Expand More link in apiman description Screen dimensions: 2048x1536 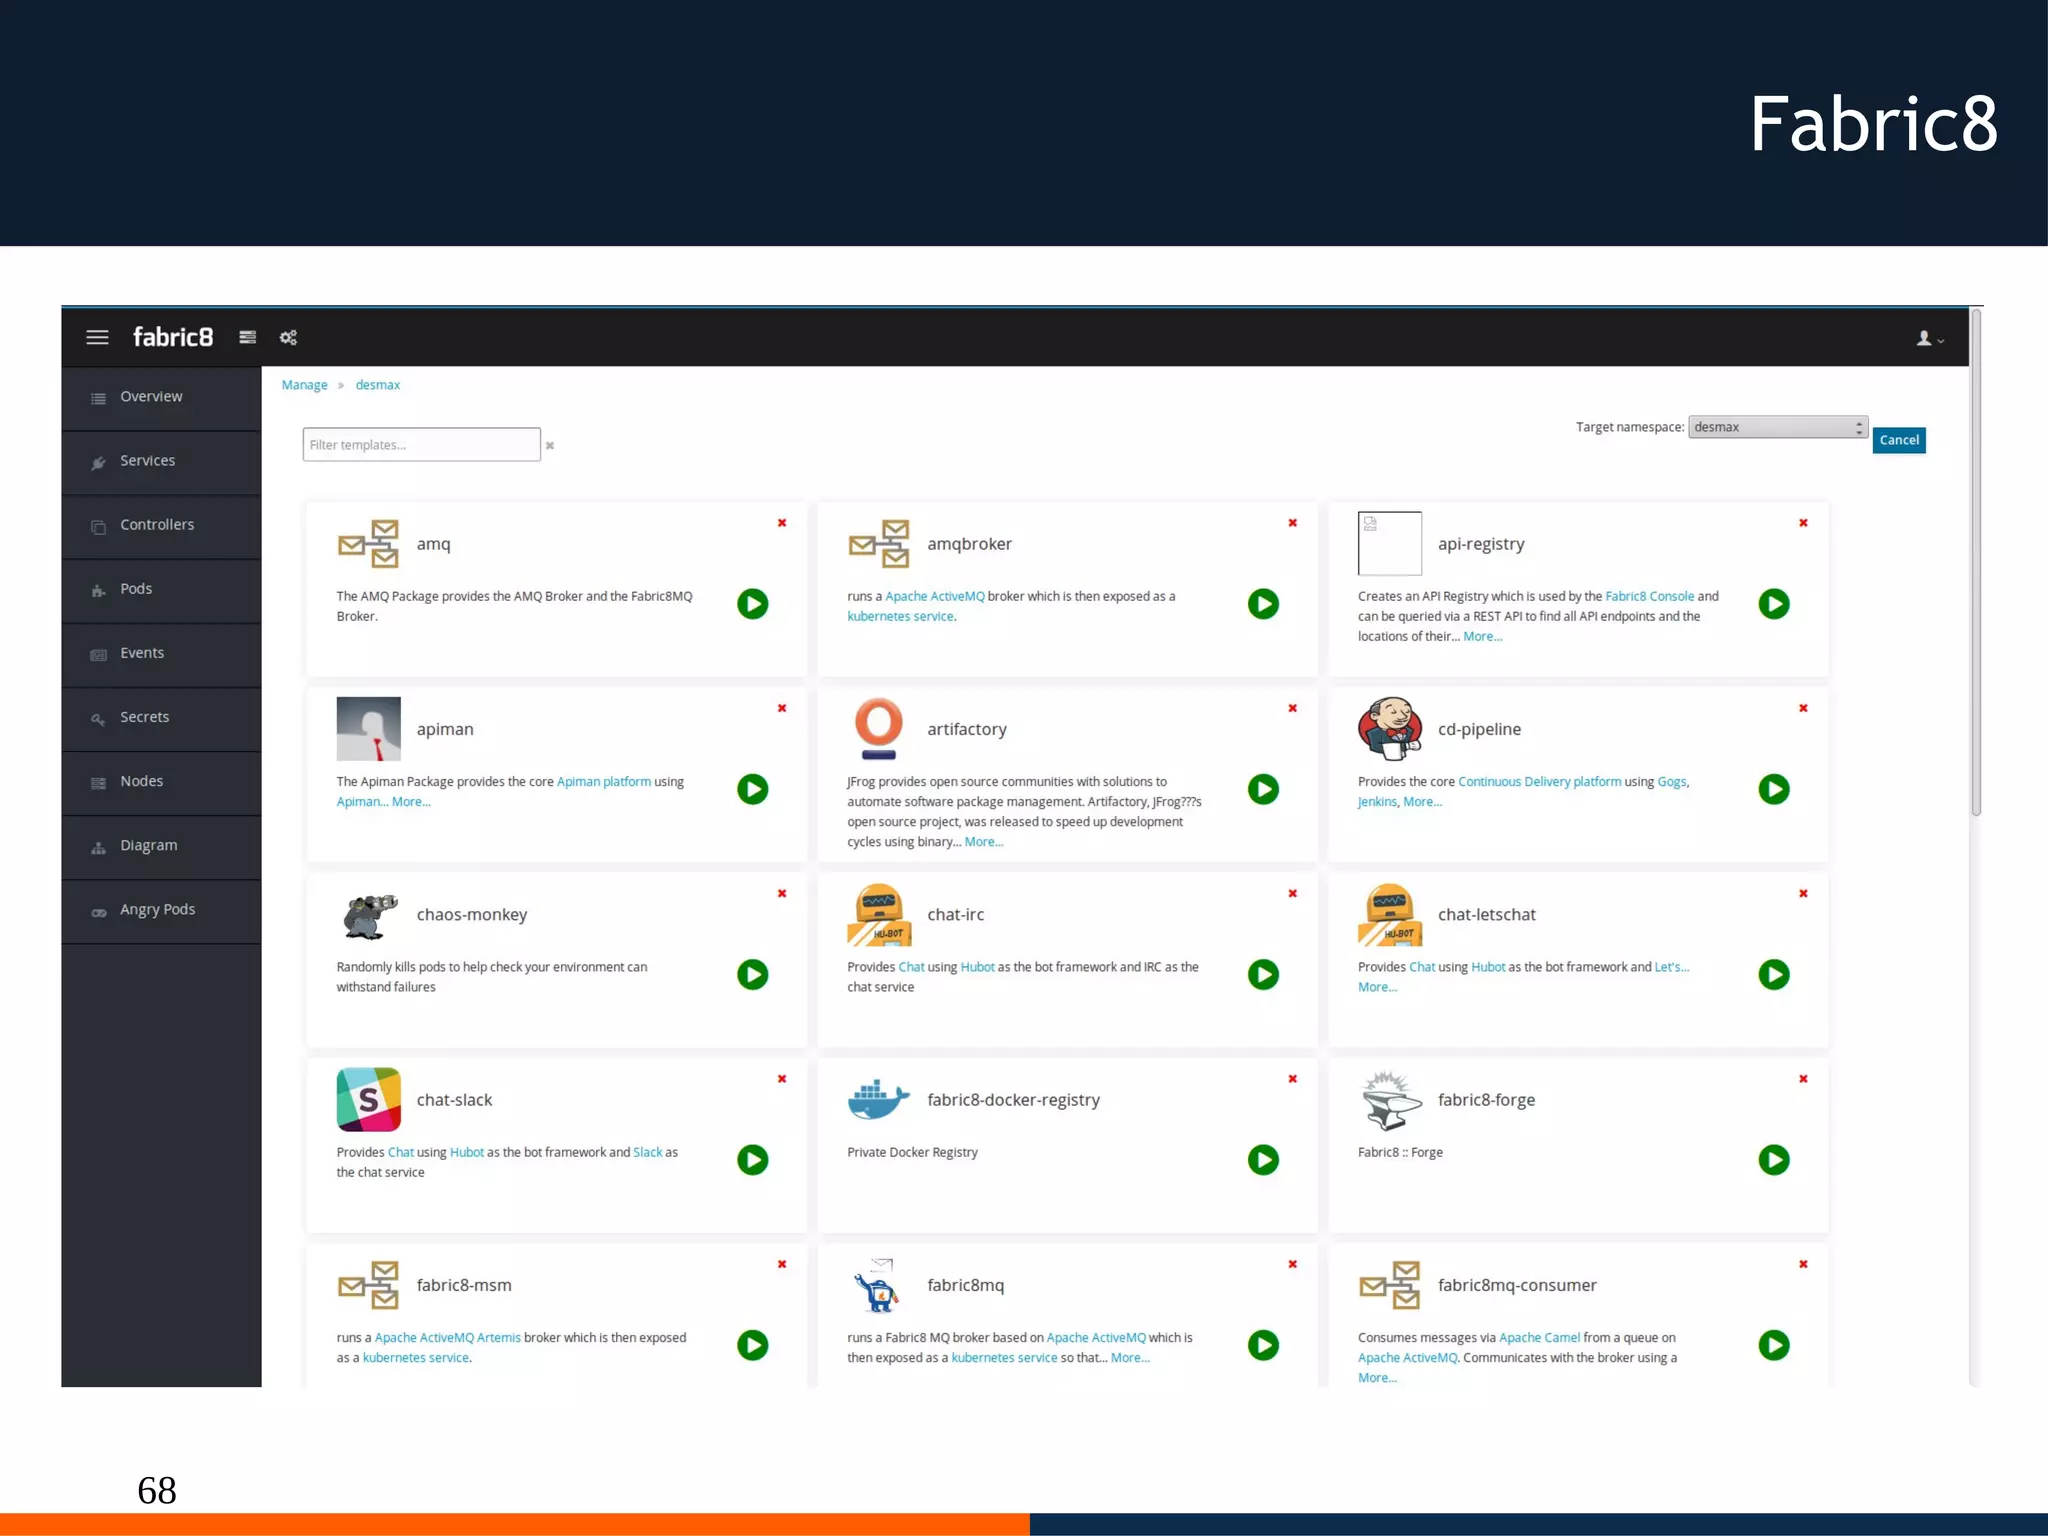coord(411,802)
